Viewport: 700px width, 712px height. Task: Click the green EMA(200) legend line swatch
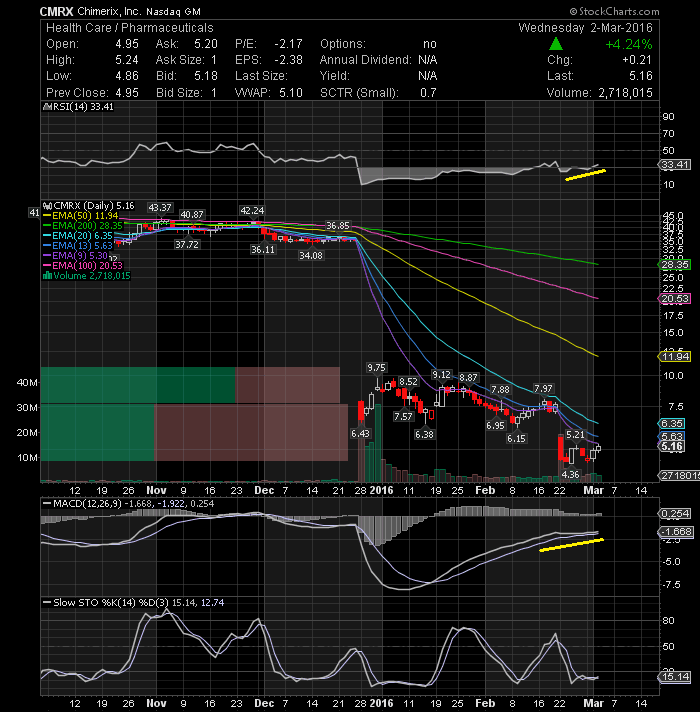click(x=47, y=226)
